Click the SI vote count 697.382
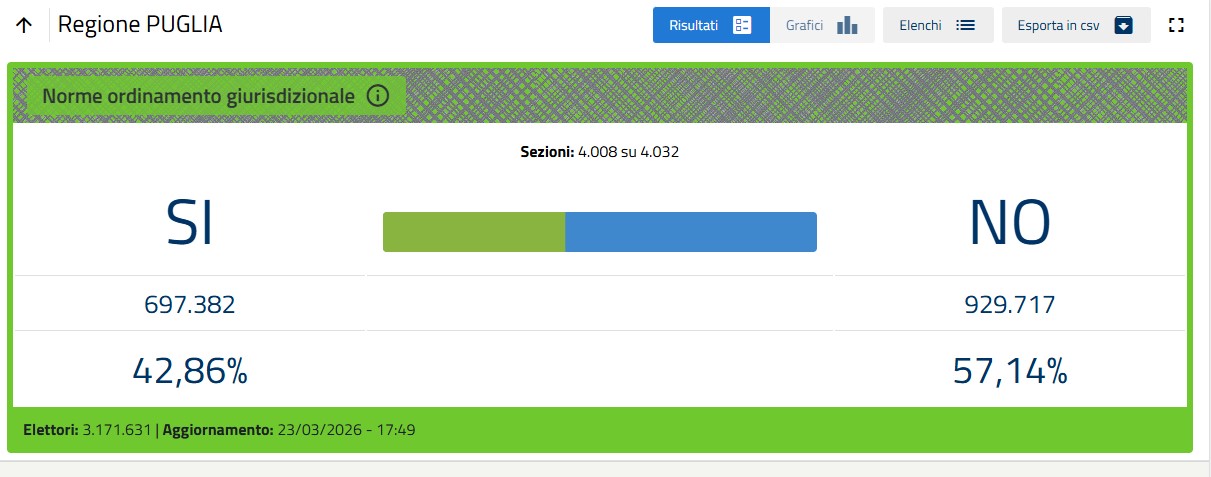This screenshot has width=1211, height=477. pyautogui.click(x=189, y=305)
